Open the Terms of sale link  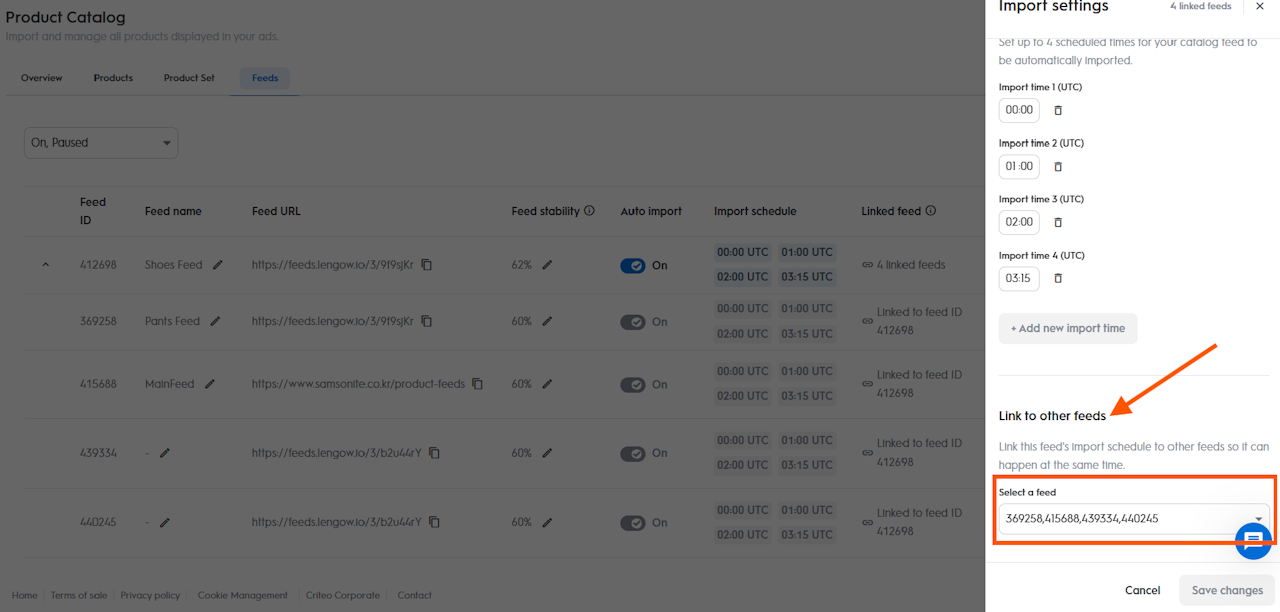click(x=79, y=595)
